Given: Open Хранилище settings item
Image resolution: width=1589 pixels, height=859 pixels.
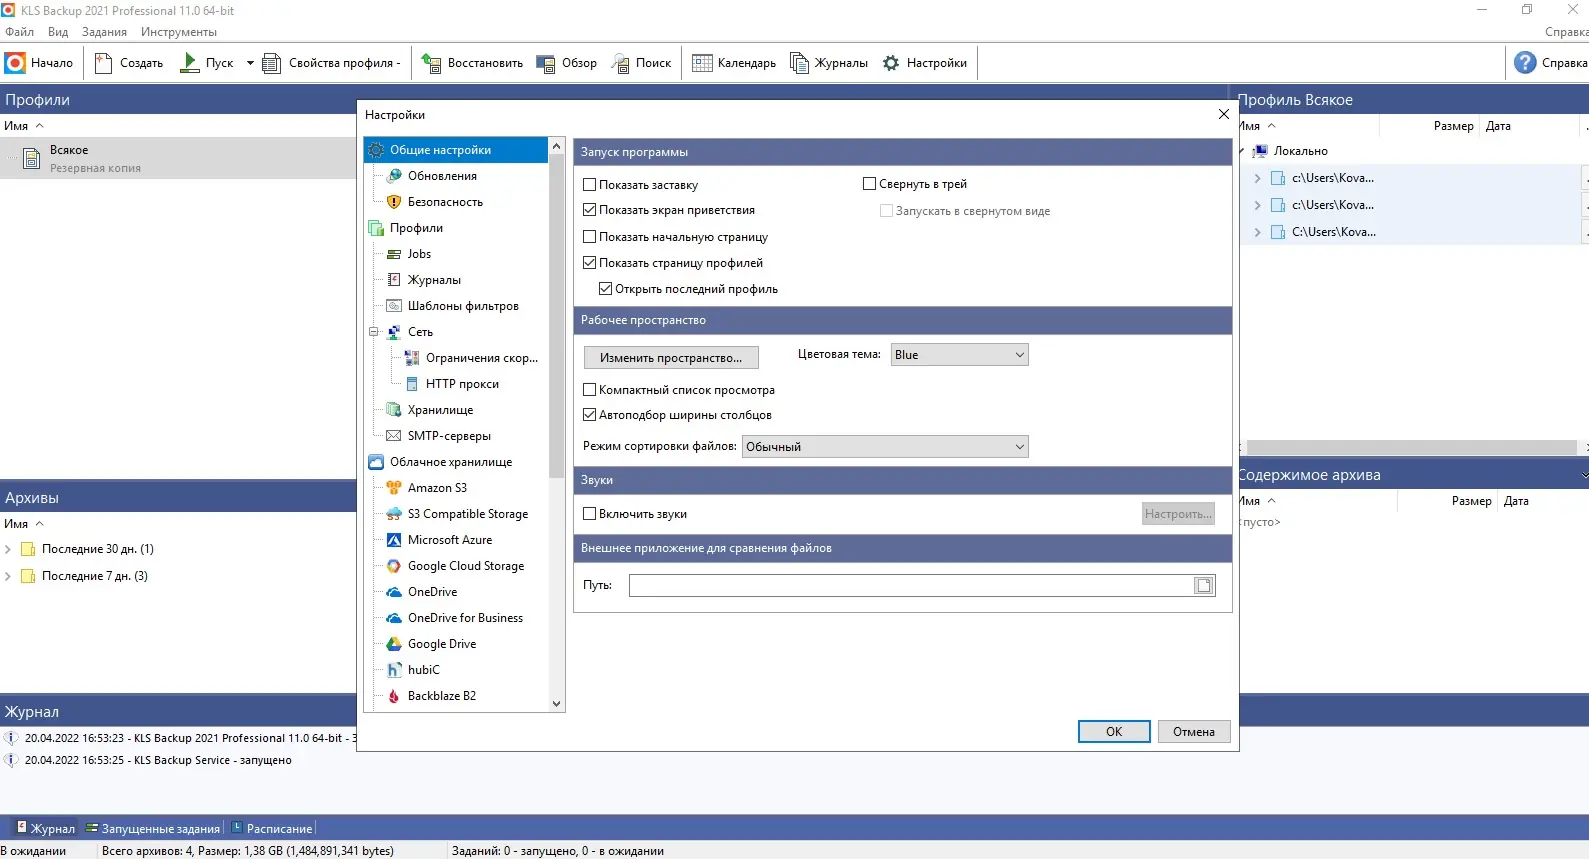Looking at the screenshot, I should click(440, 410).
